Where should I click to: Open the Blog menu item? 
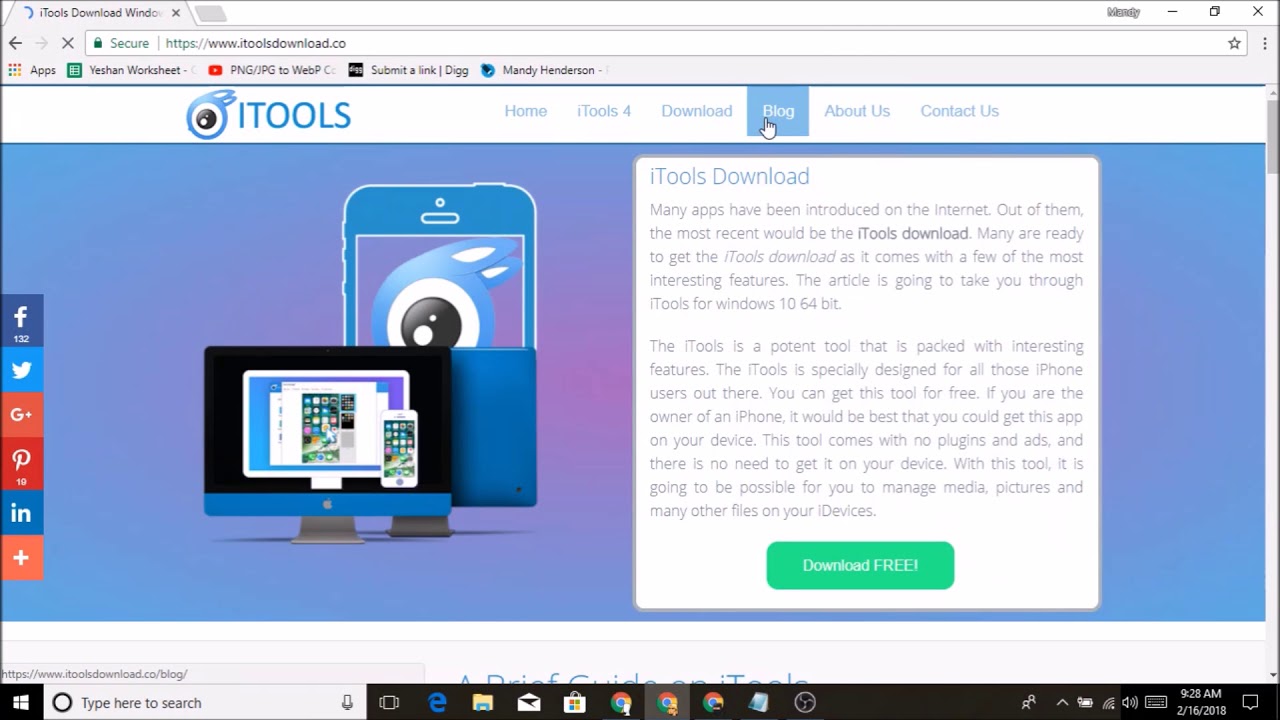778,111
